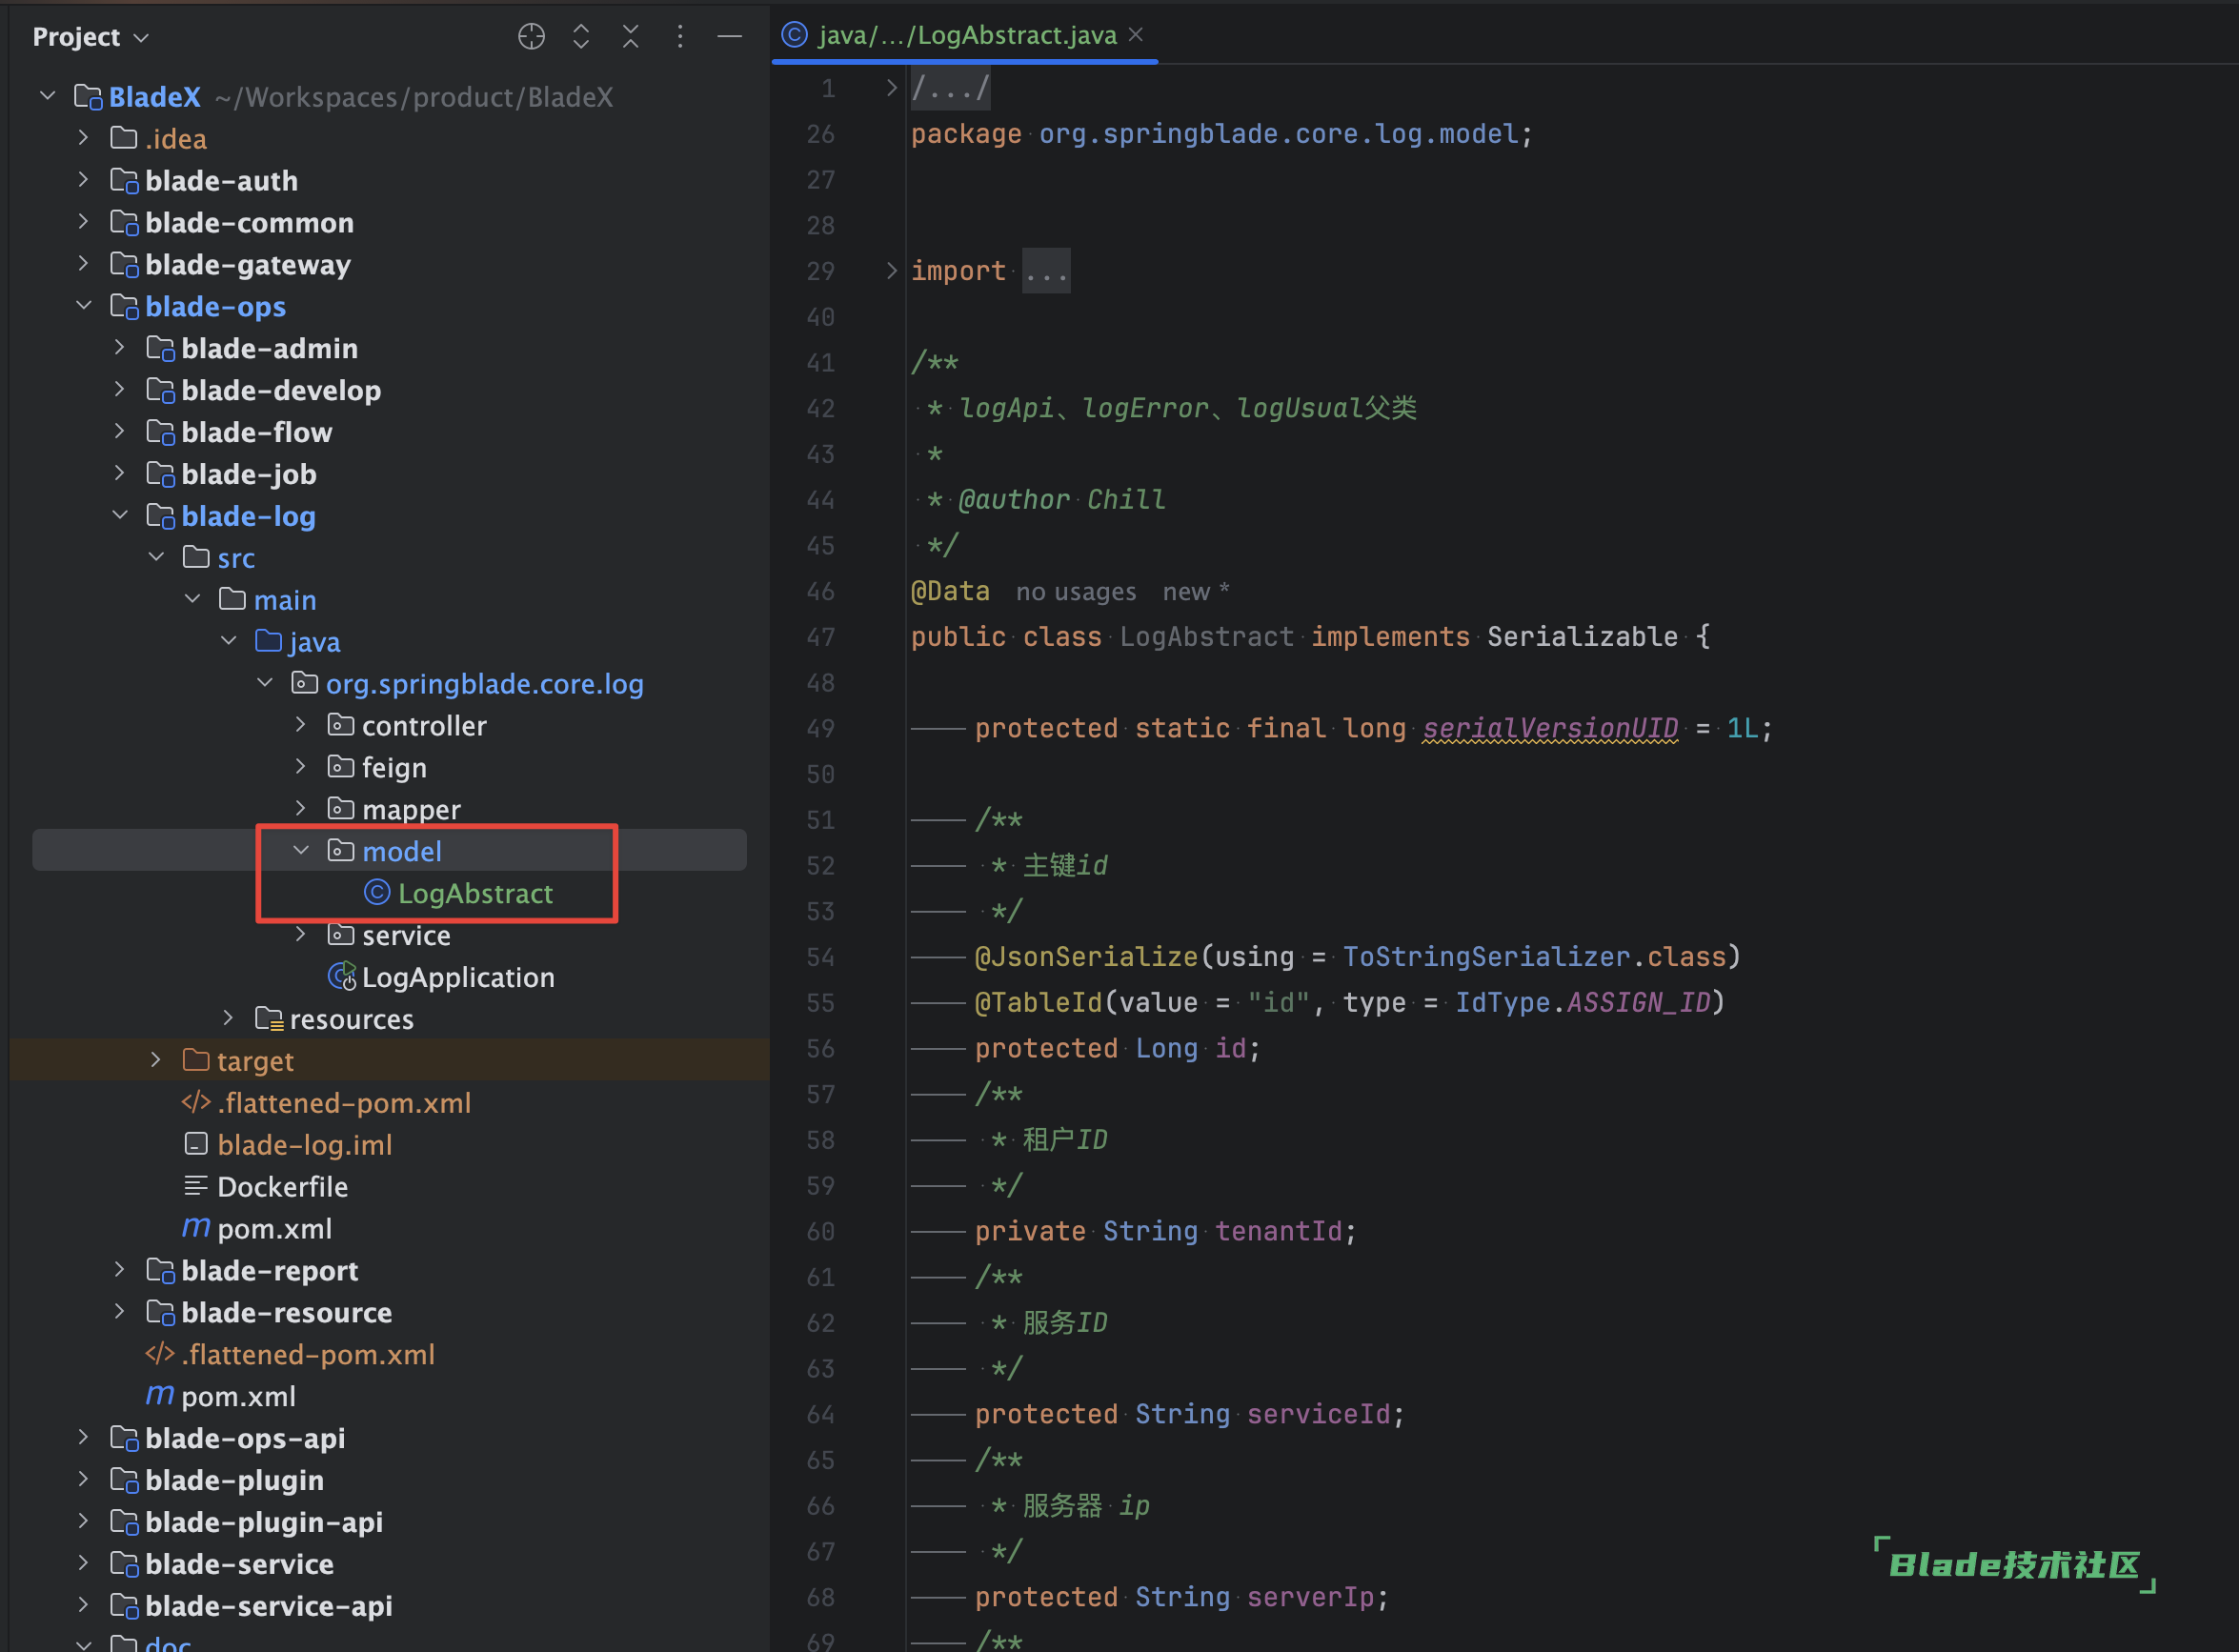2239x1652 pixels.
Task: Click the file-type icon on LogAbstract.java tab
Action: coord(794,35)
